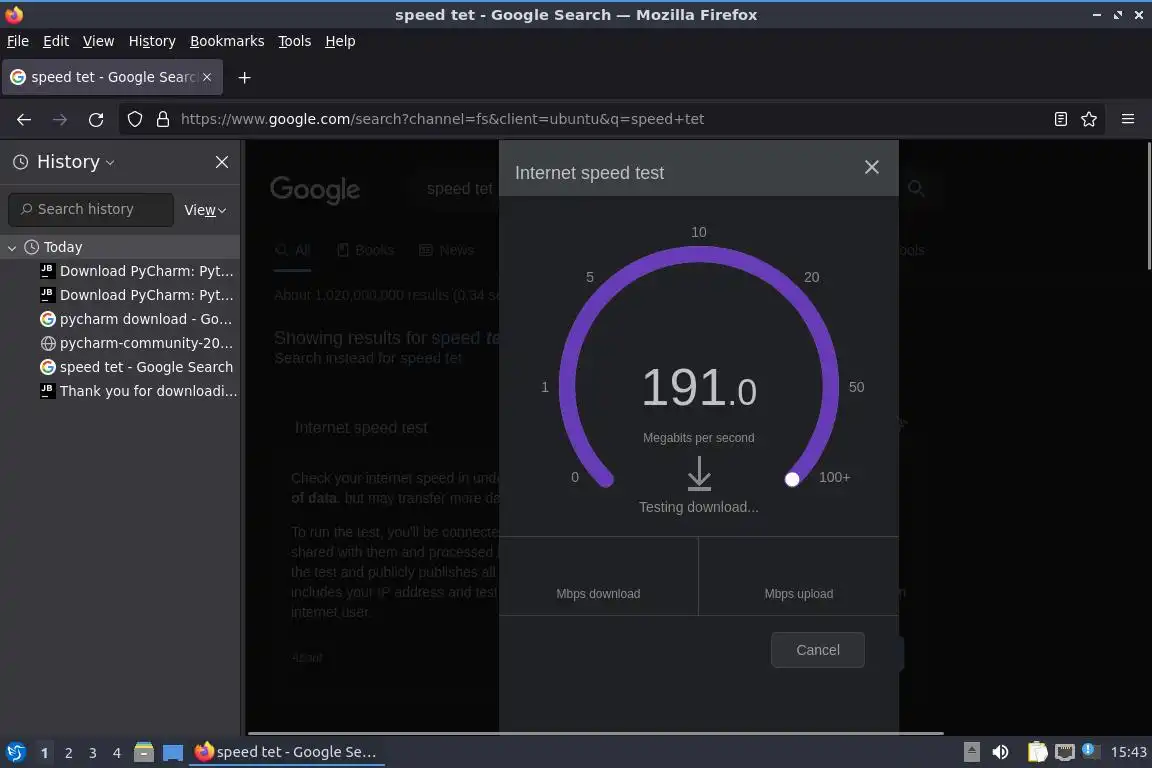Open the View sorting dropdown
The height and width of the screenshot is (768, 1152).
(x=205, y=210)
